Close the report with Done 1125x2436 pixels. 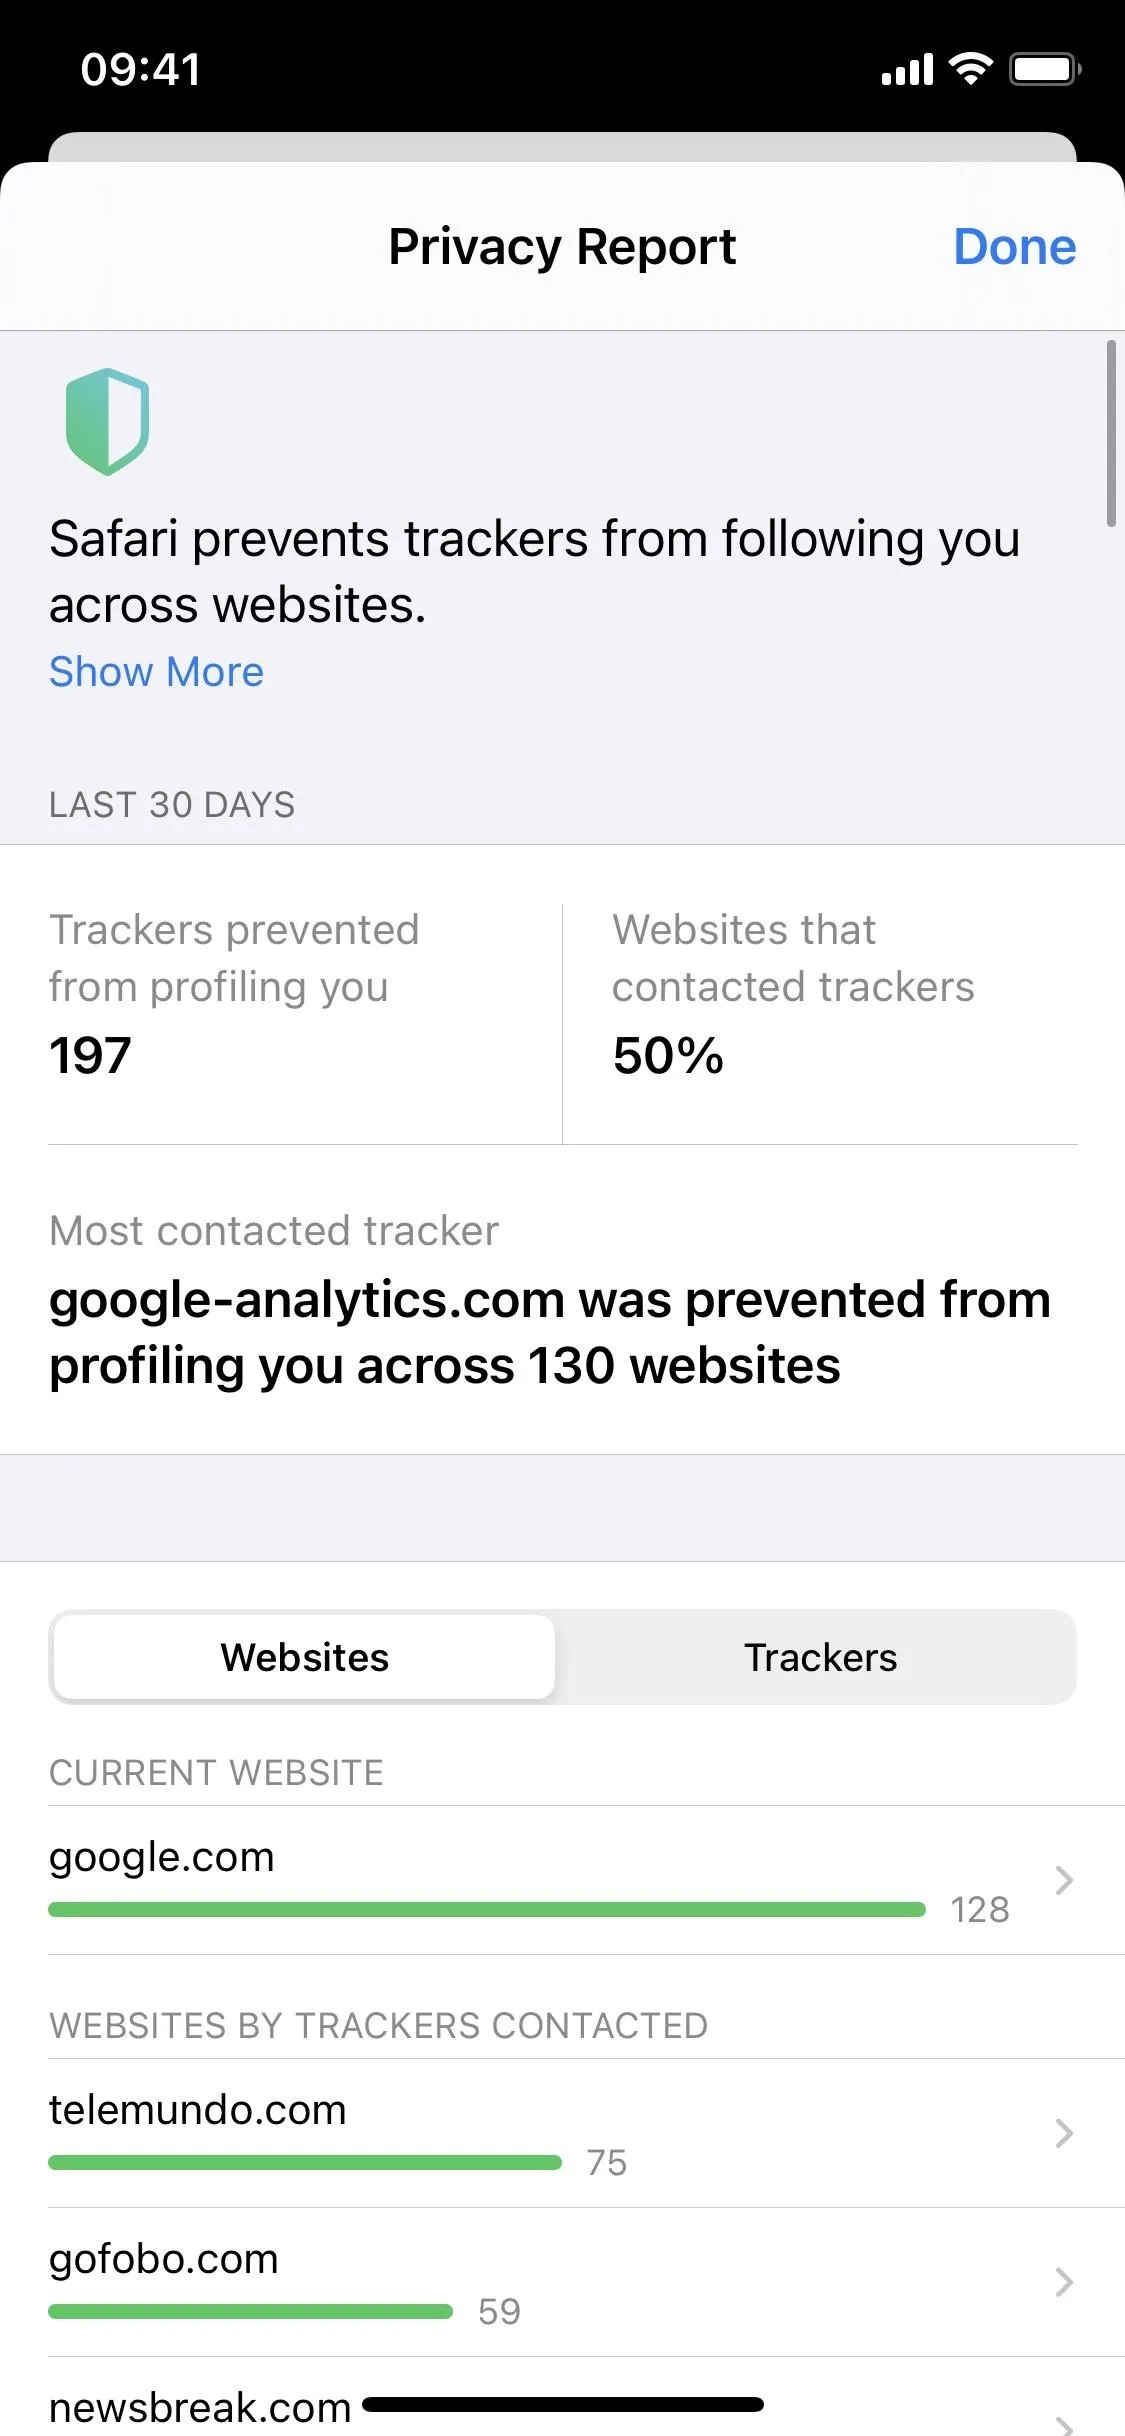[1014, 246]
